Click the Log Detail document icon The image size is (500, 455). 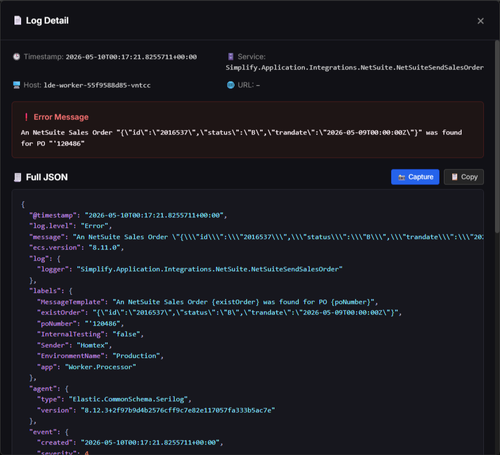click(18, 21)
